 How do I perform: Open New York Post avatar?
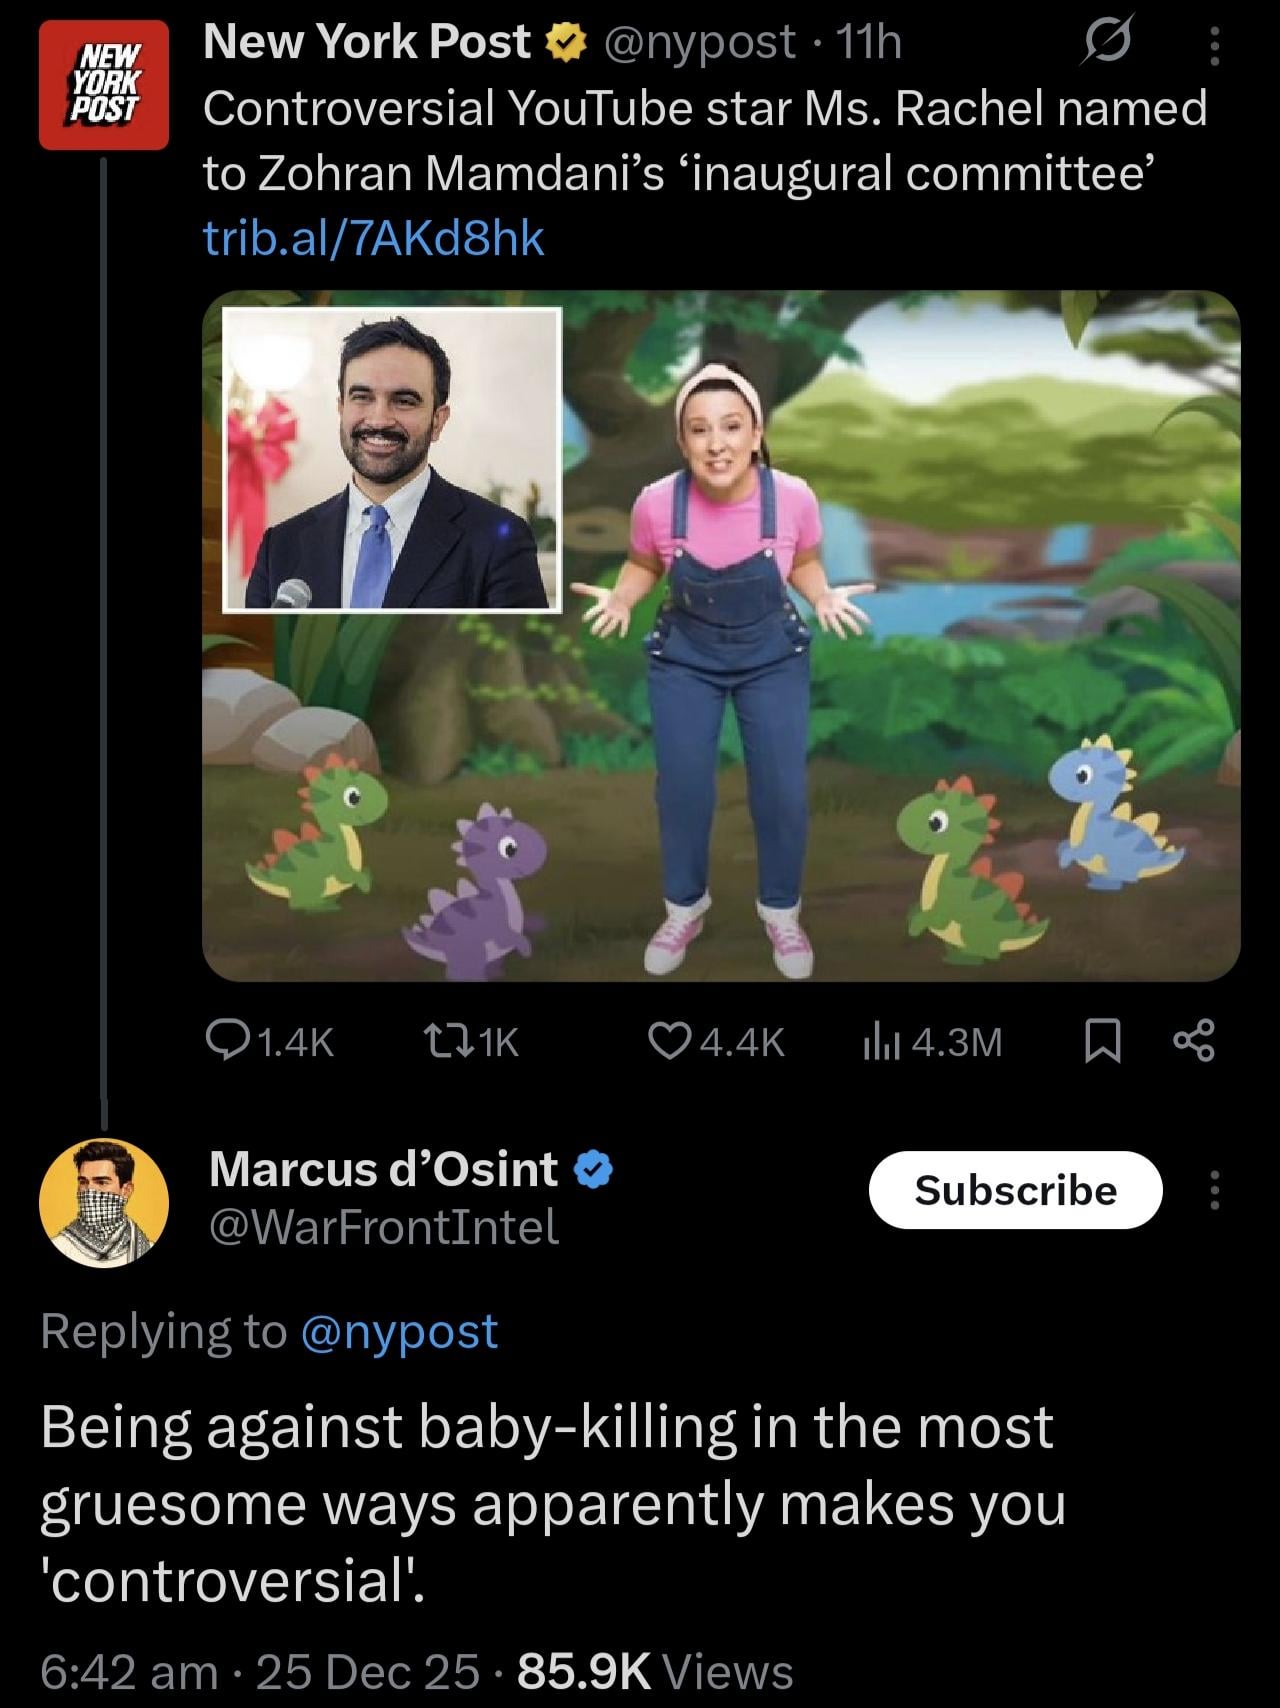(104, 85)
